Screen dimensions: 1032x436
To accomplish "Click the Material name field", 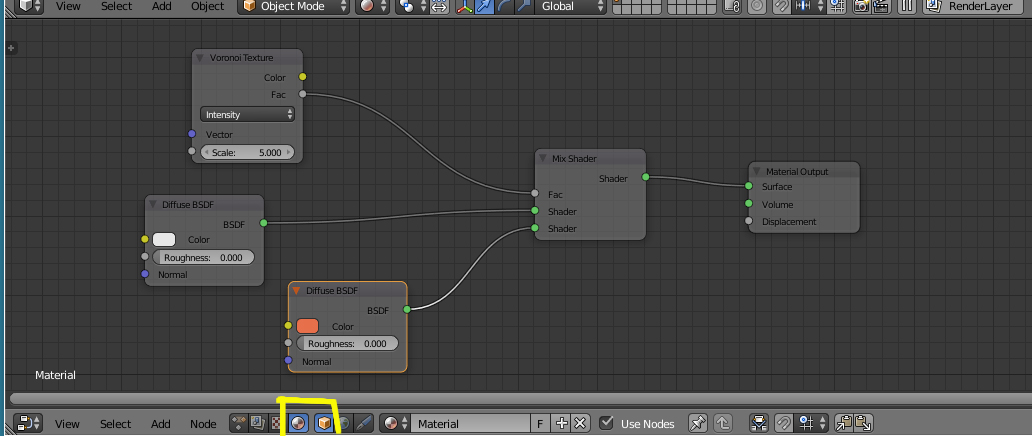I will [470, 424].
